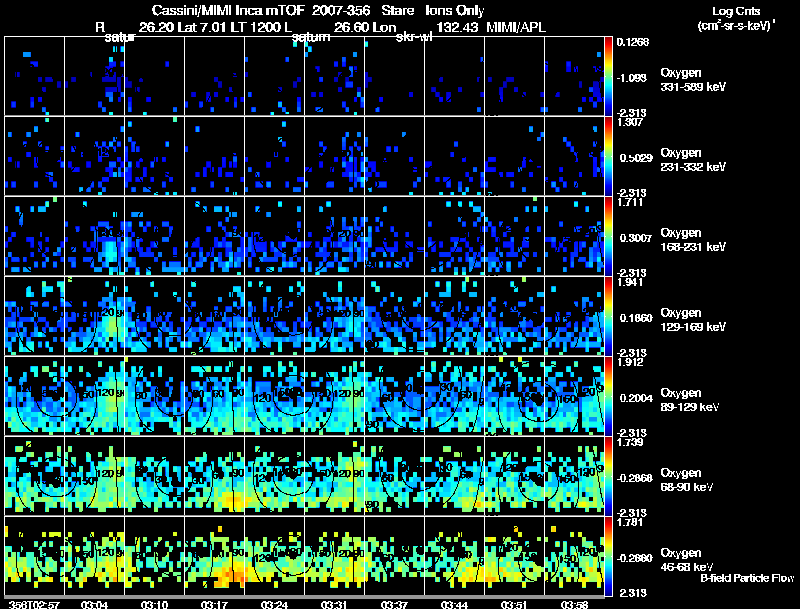Click the skr-wl header label
800x609 pixels.
pos(414,37)
